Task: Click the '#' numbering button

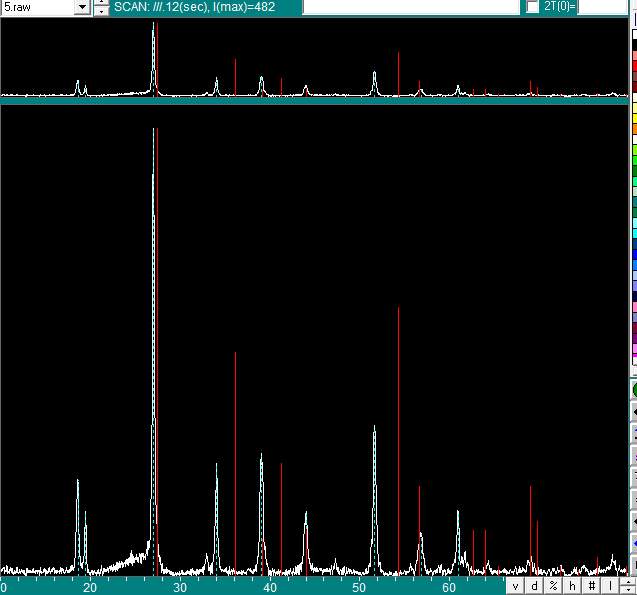Action: pos(592,586)
